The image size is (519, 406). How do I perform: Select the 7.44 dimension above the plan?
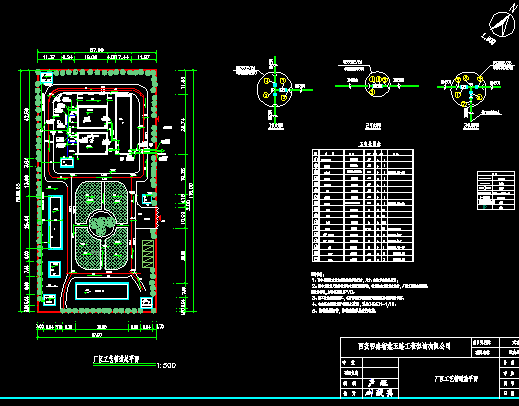pyautogui.click(x=123, y=57)
